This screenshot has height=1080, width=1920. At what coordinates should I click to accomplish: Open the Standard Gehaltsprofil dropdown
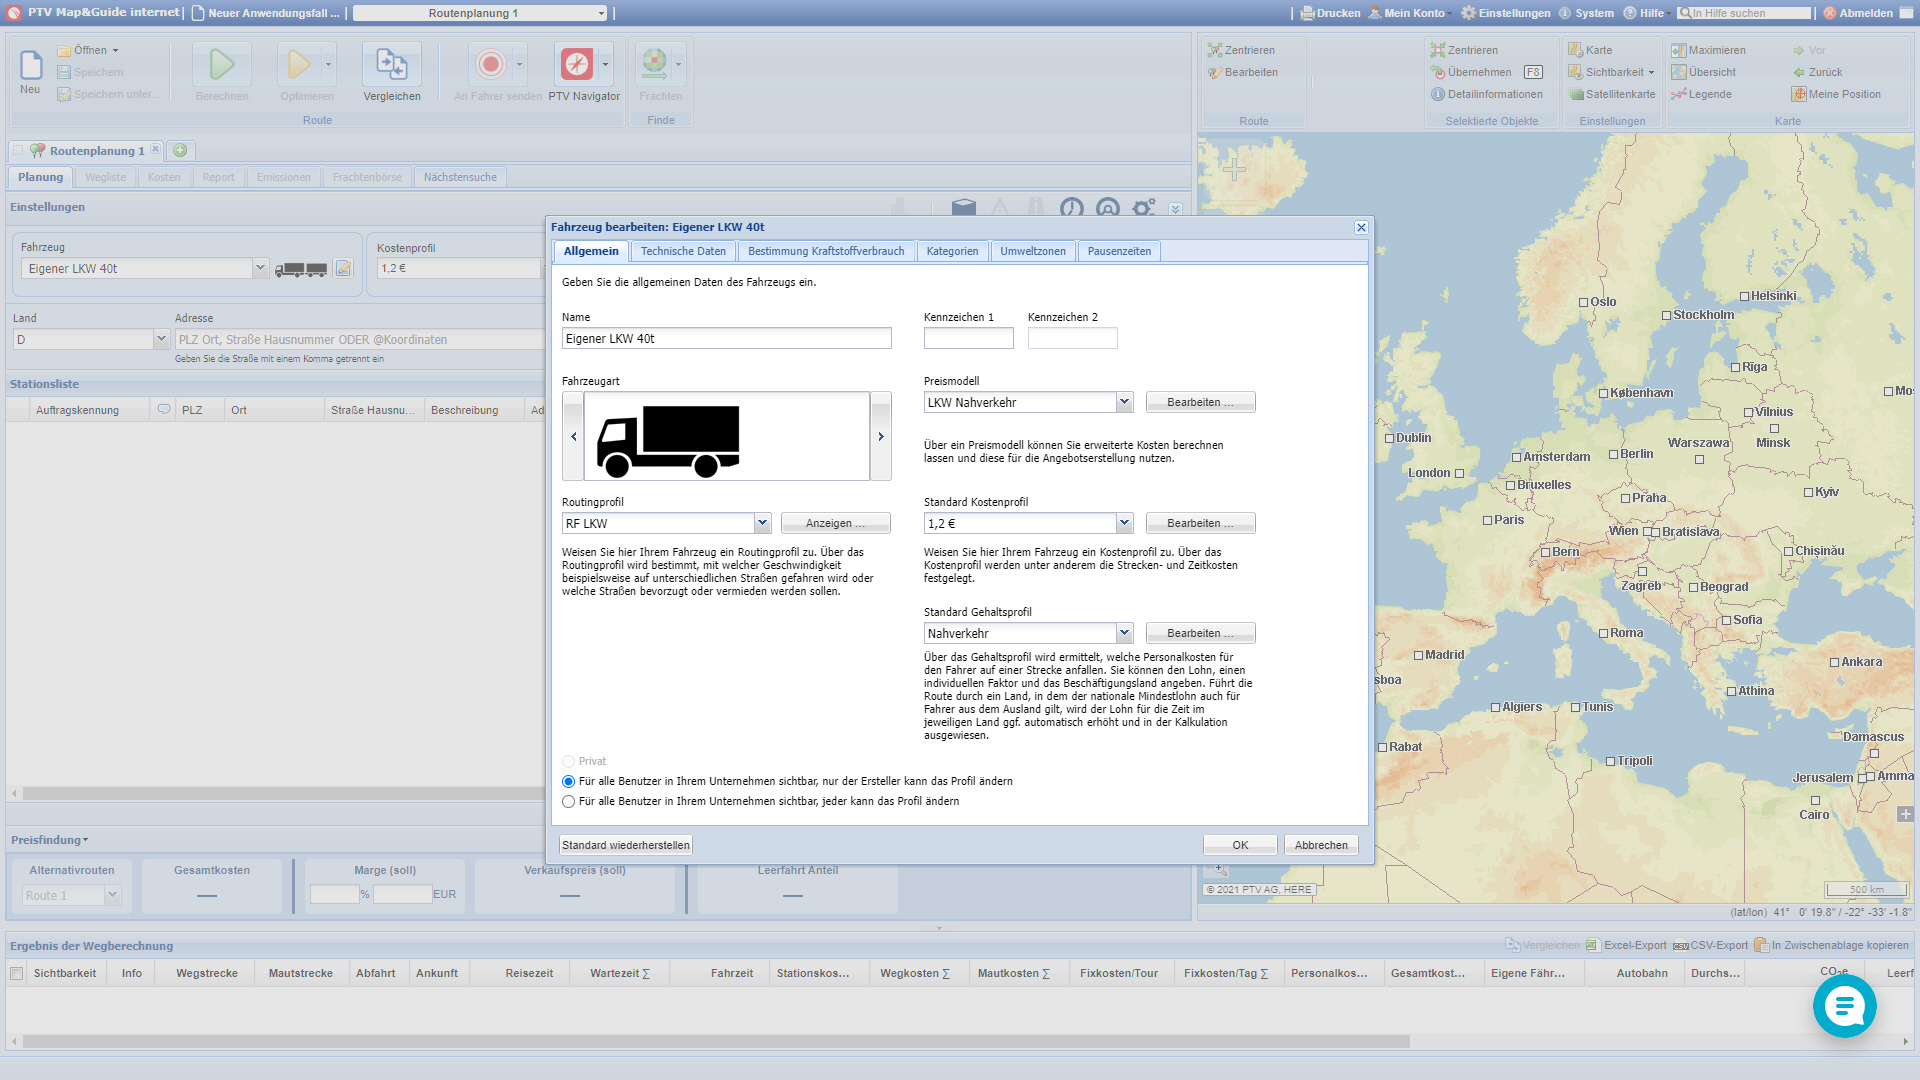pyautogui.click(x=1124, y=632)
